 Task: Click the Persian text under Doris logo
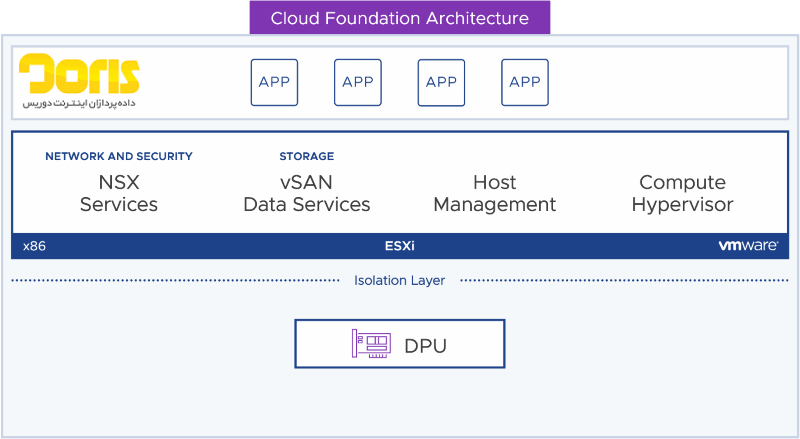point(79,103)
